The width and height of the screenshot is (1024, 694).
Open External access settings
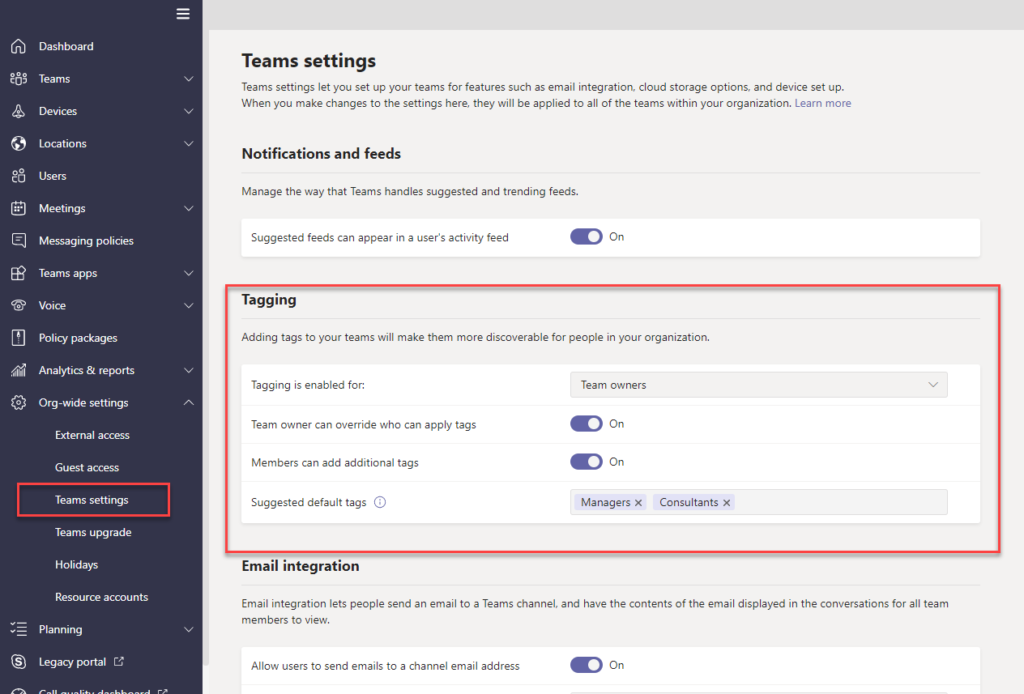click(92, 435)
